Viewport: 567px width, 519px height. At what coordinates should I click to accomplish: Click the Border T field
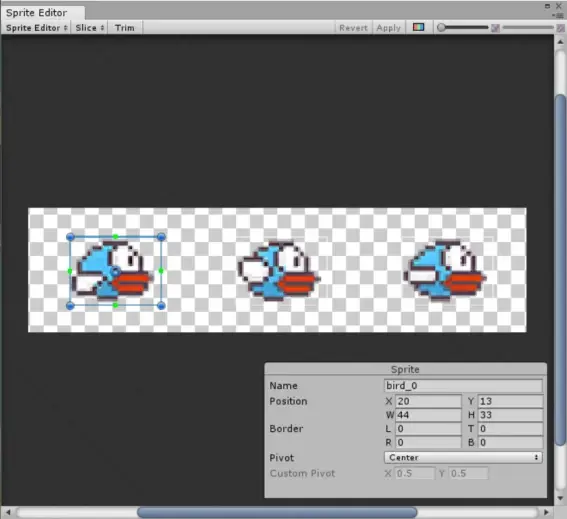pyautogui.click(x=511, y=429)
